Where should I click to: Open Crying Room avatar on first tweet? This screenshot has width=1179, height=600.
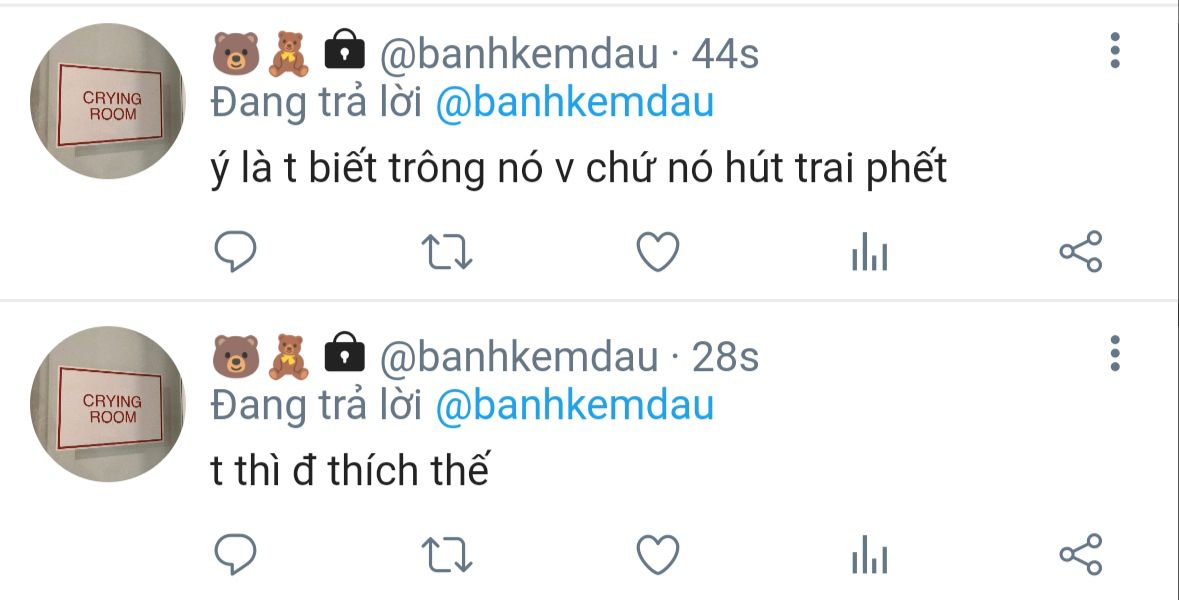point(107,101)
